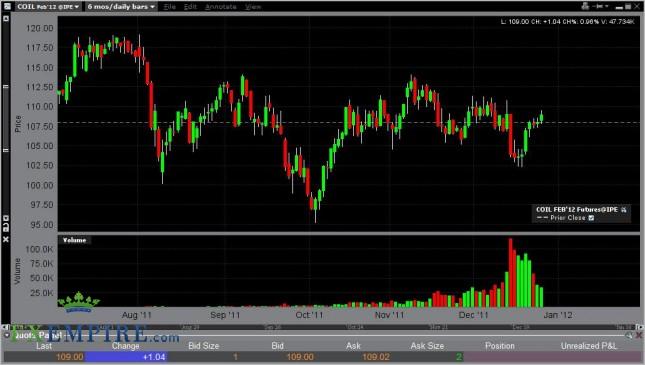Screen dimensions: 645x365
Task: Open the File menu
Action: coord(169,7)
